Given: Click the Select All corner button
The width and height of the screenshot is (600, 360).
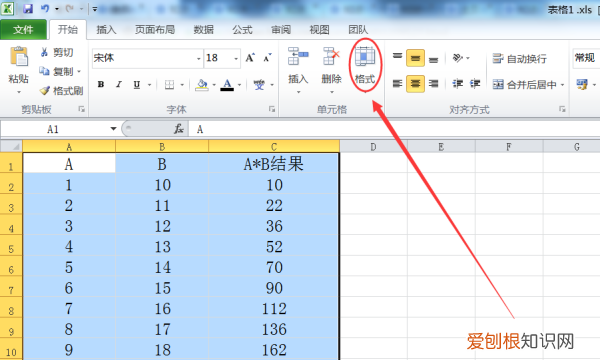Looking at the screenshot, I should (x=11, y=147).
